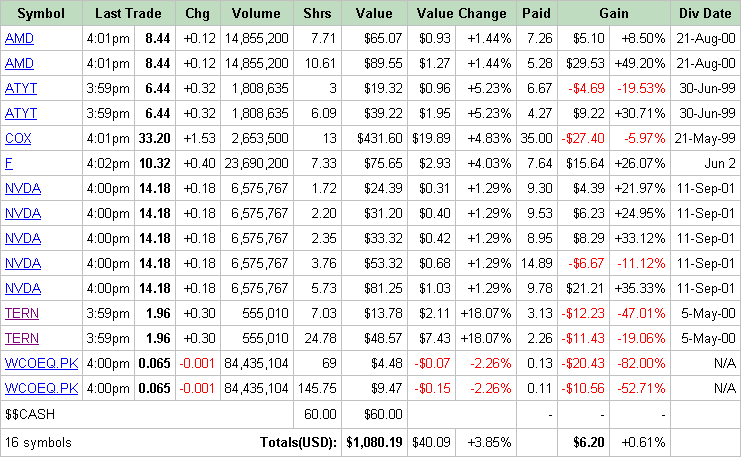Select the +26.07% gain cell
Image resolution: width=741 pixels, height=457 pixels.
point(640,164)
